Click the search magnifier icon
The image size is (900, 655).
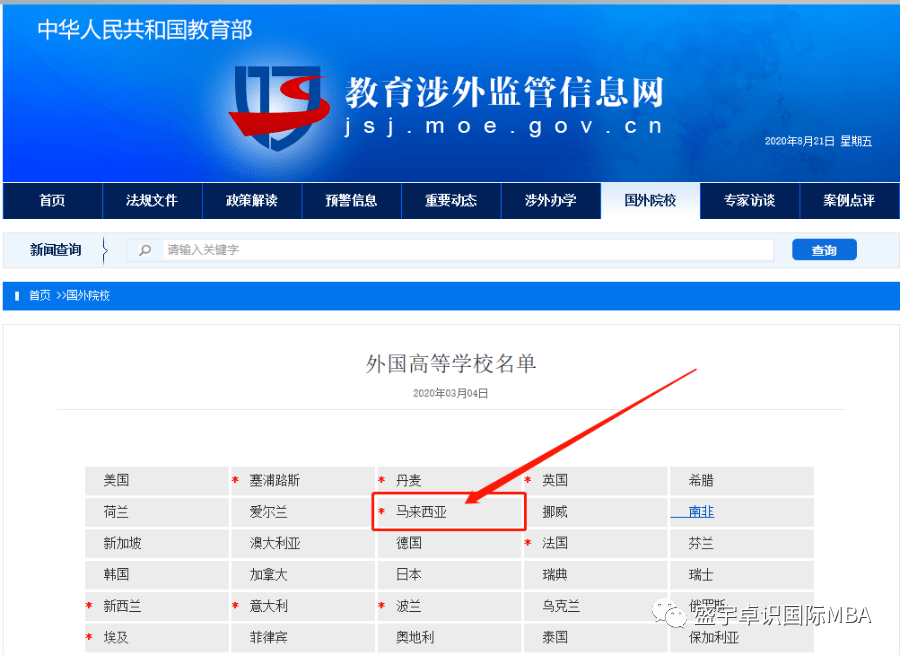tap(145, 250)
